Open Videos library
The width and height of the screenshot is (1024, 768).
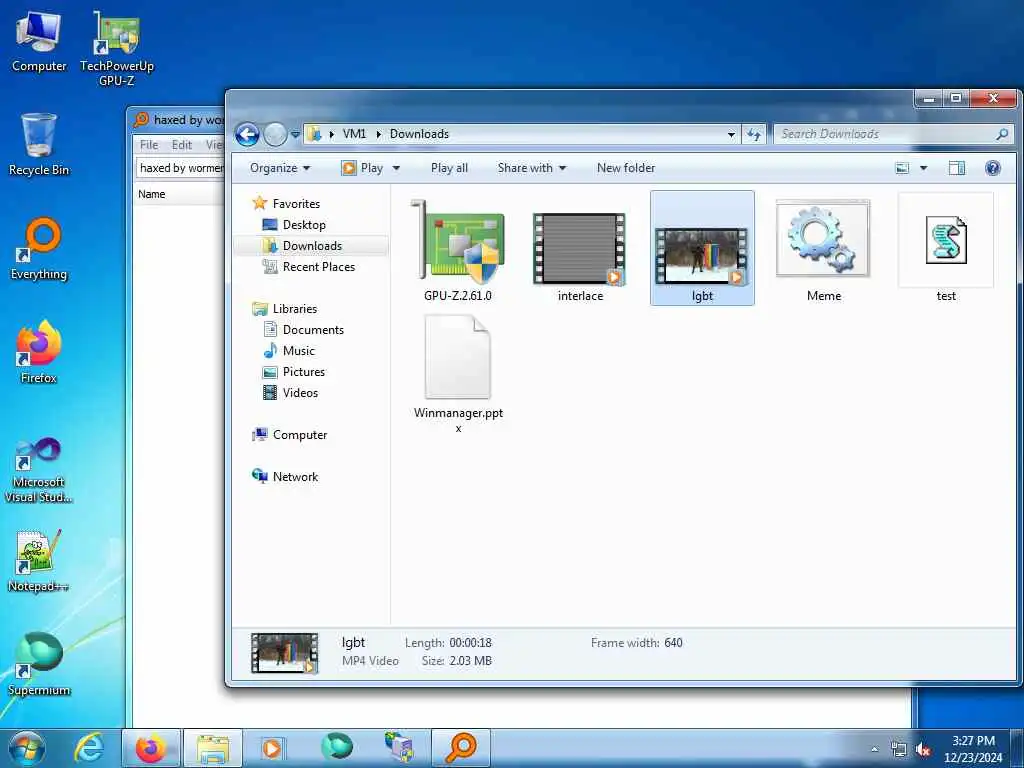click(300, 392)
